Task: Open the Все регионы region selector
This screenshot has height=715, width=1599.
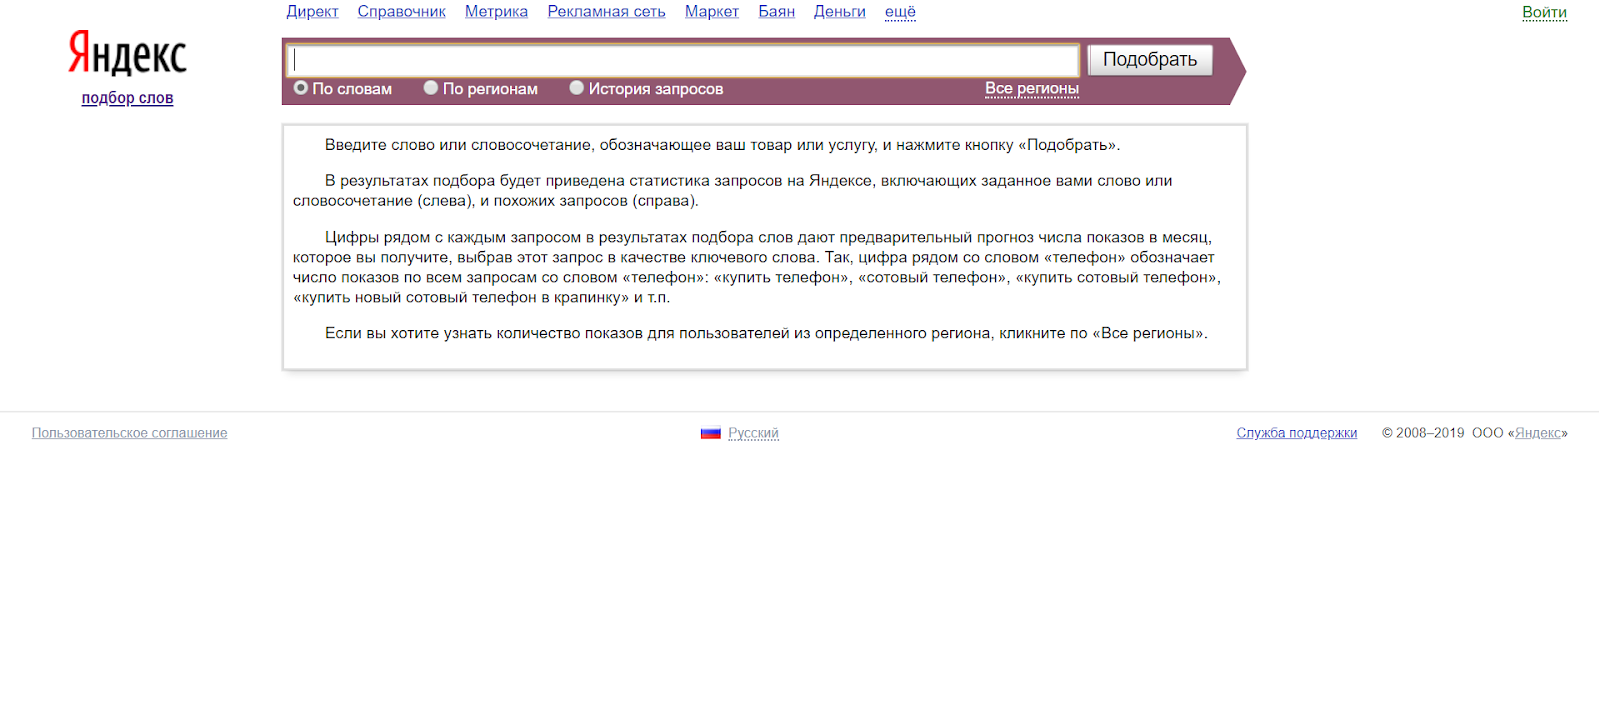Action: point(1032,88)
